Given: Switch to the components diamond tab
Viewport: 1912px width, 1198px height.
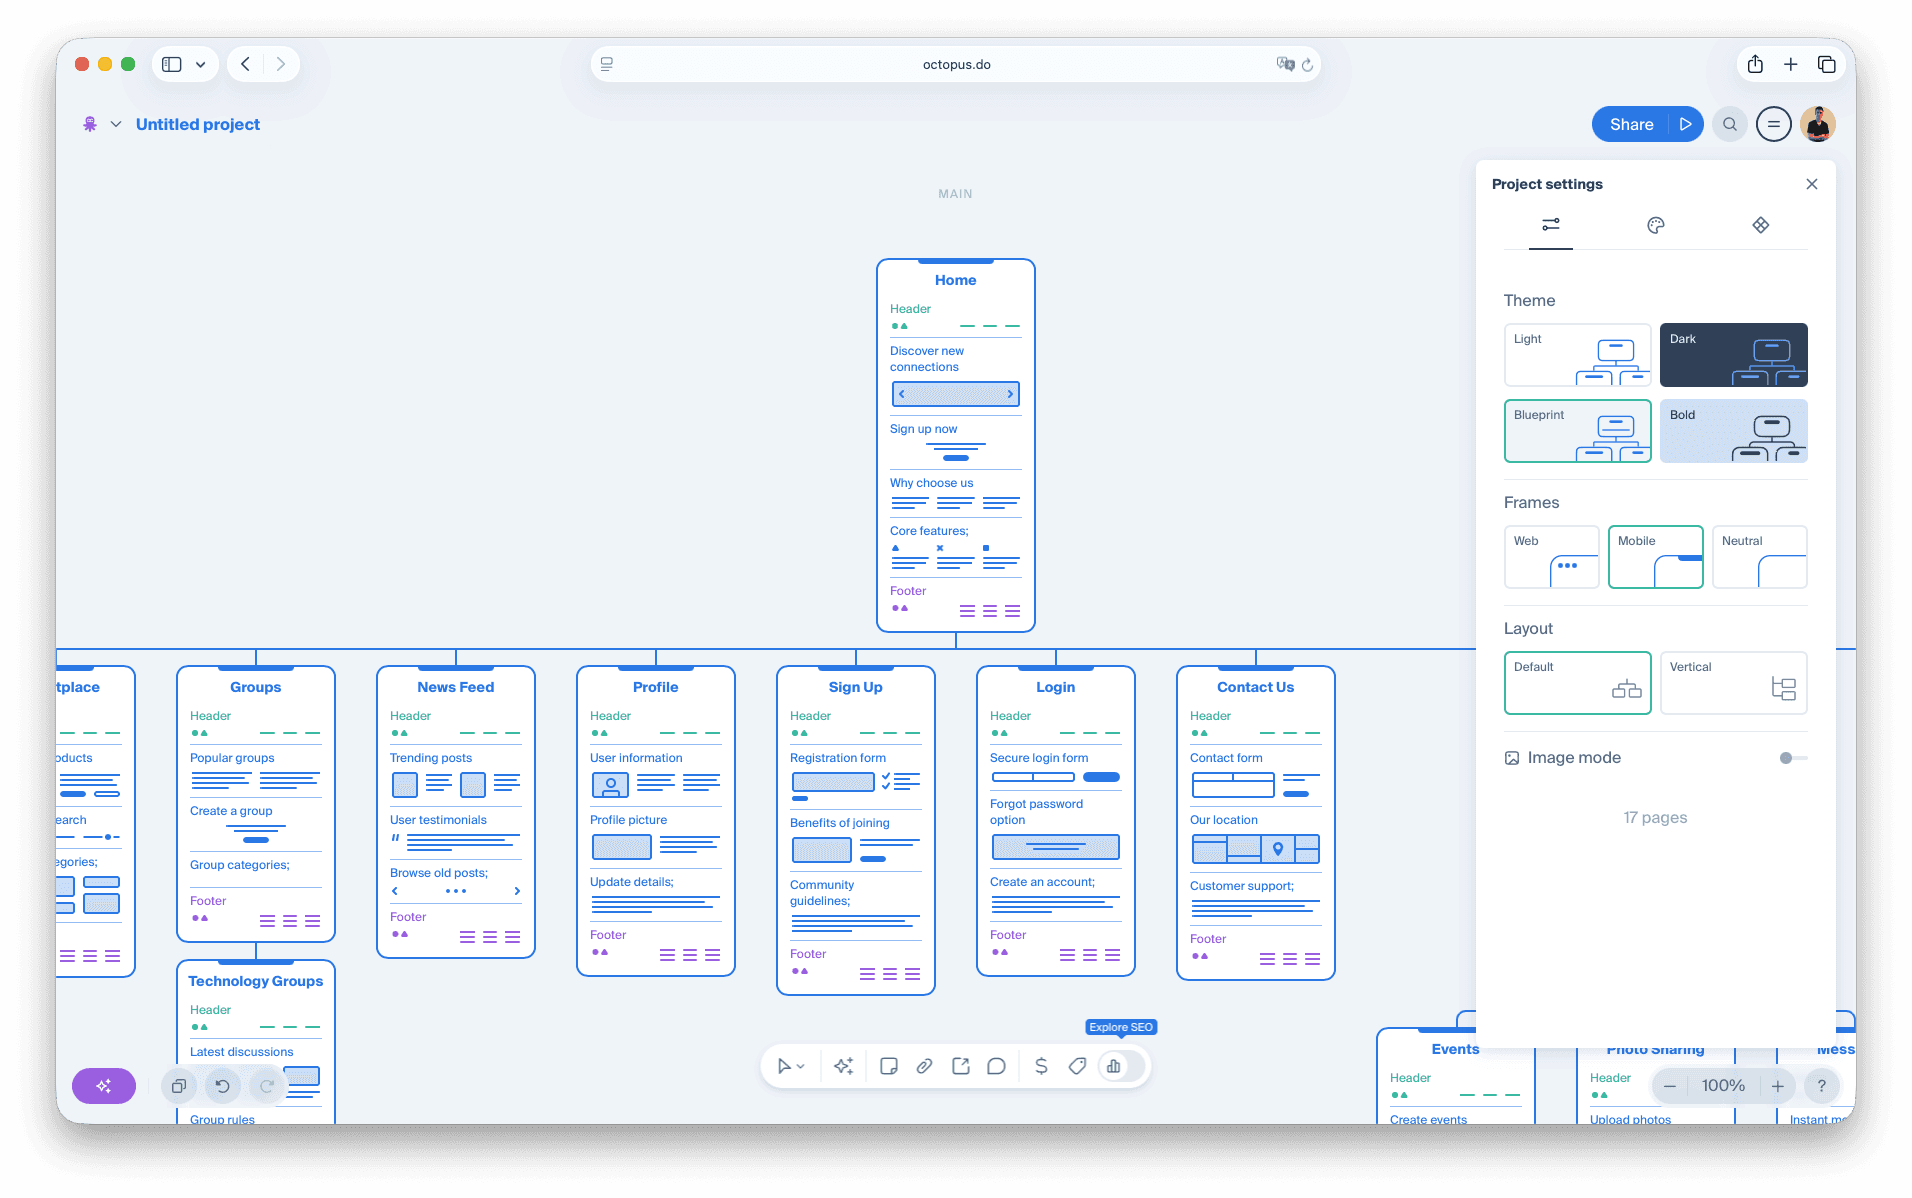Looking at the screenshot, I should tap(1761, 225).
